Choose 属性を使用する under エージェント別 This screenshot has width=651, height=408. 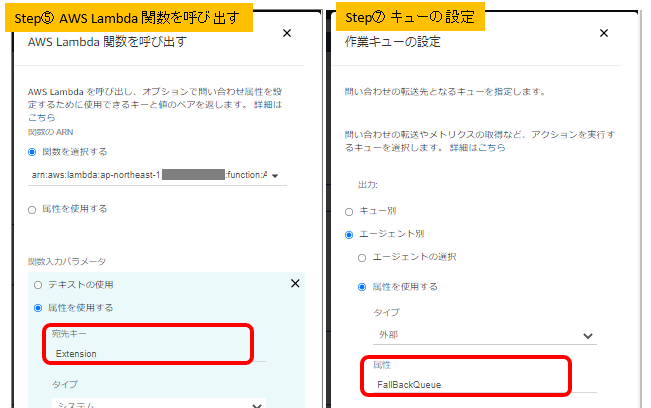point(362,287)
